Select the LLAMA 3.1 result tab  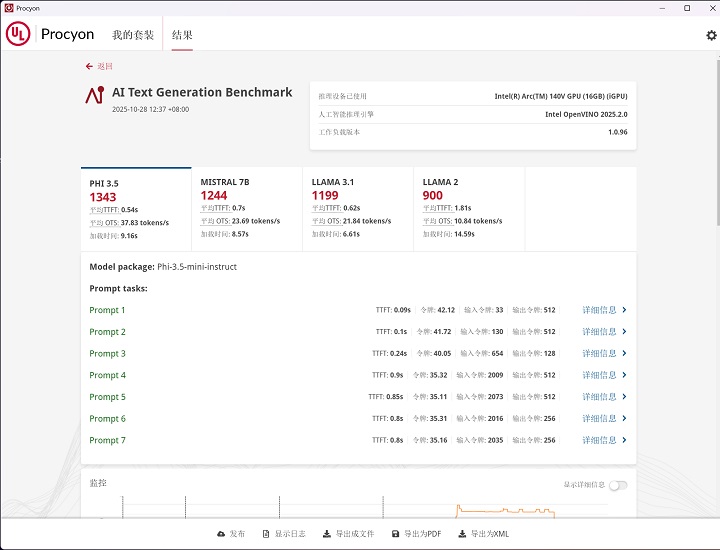(358, 209)
